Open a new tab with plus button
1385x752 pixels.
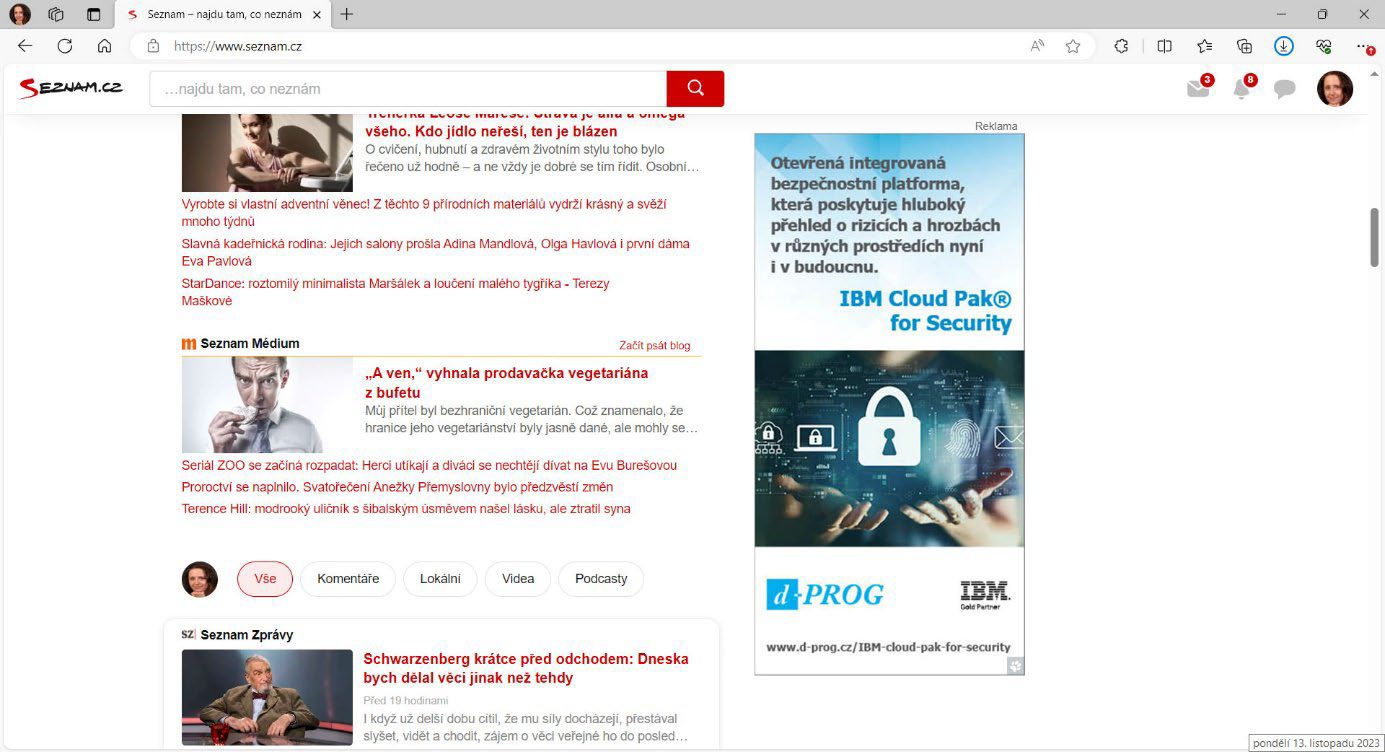[x=346, y=14]
